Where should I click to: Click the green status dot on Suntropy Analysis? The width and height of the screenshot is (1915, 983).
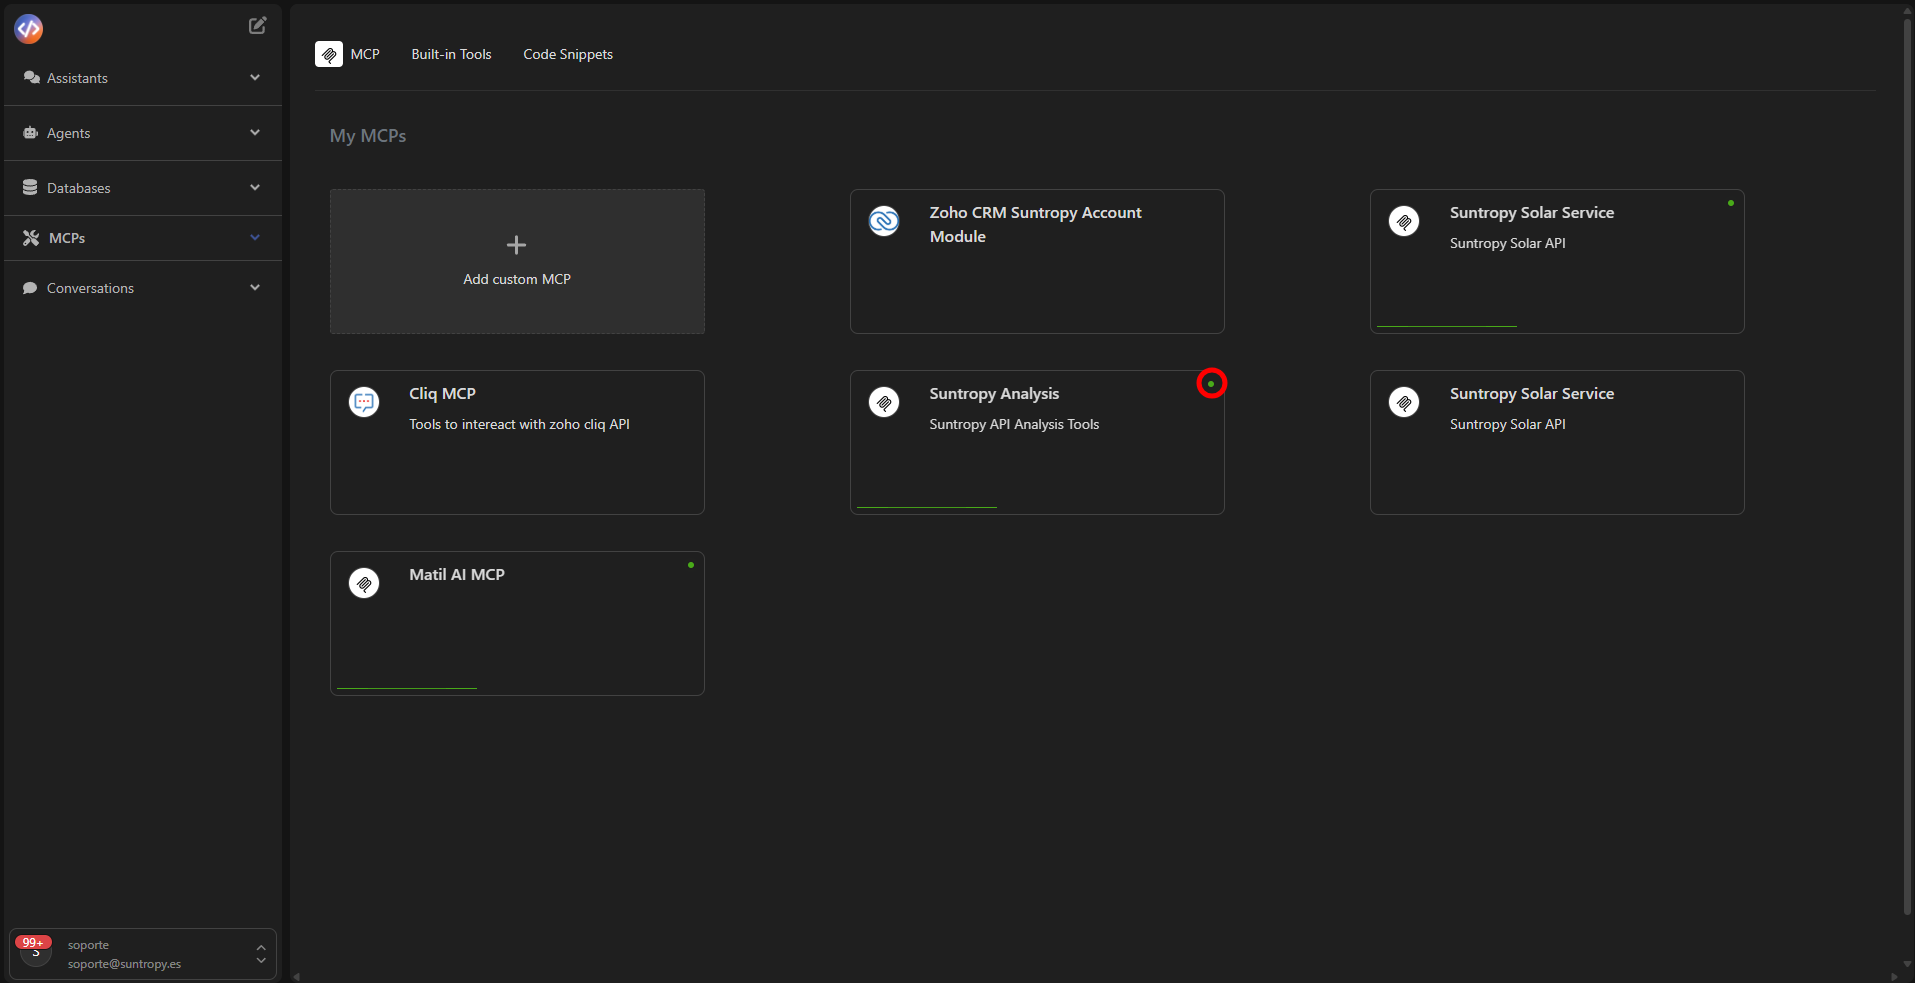(x=1211, y=384)
